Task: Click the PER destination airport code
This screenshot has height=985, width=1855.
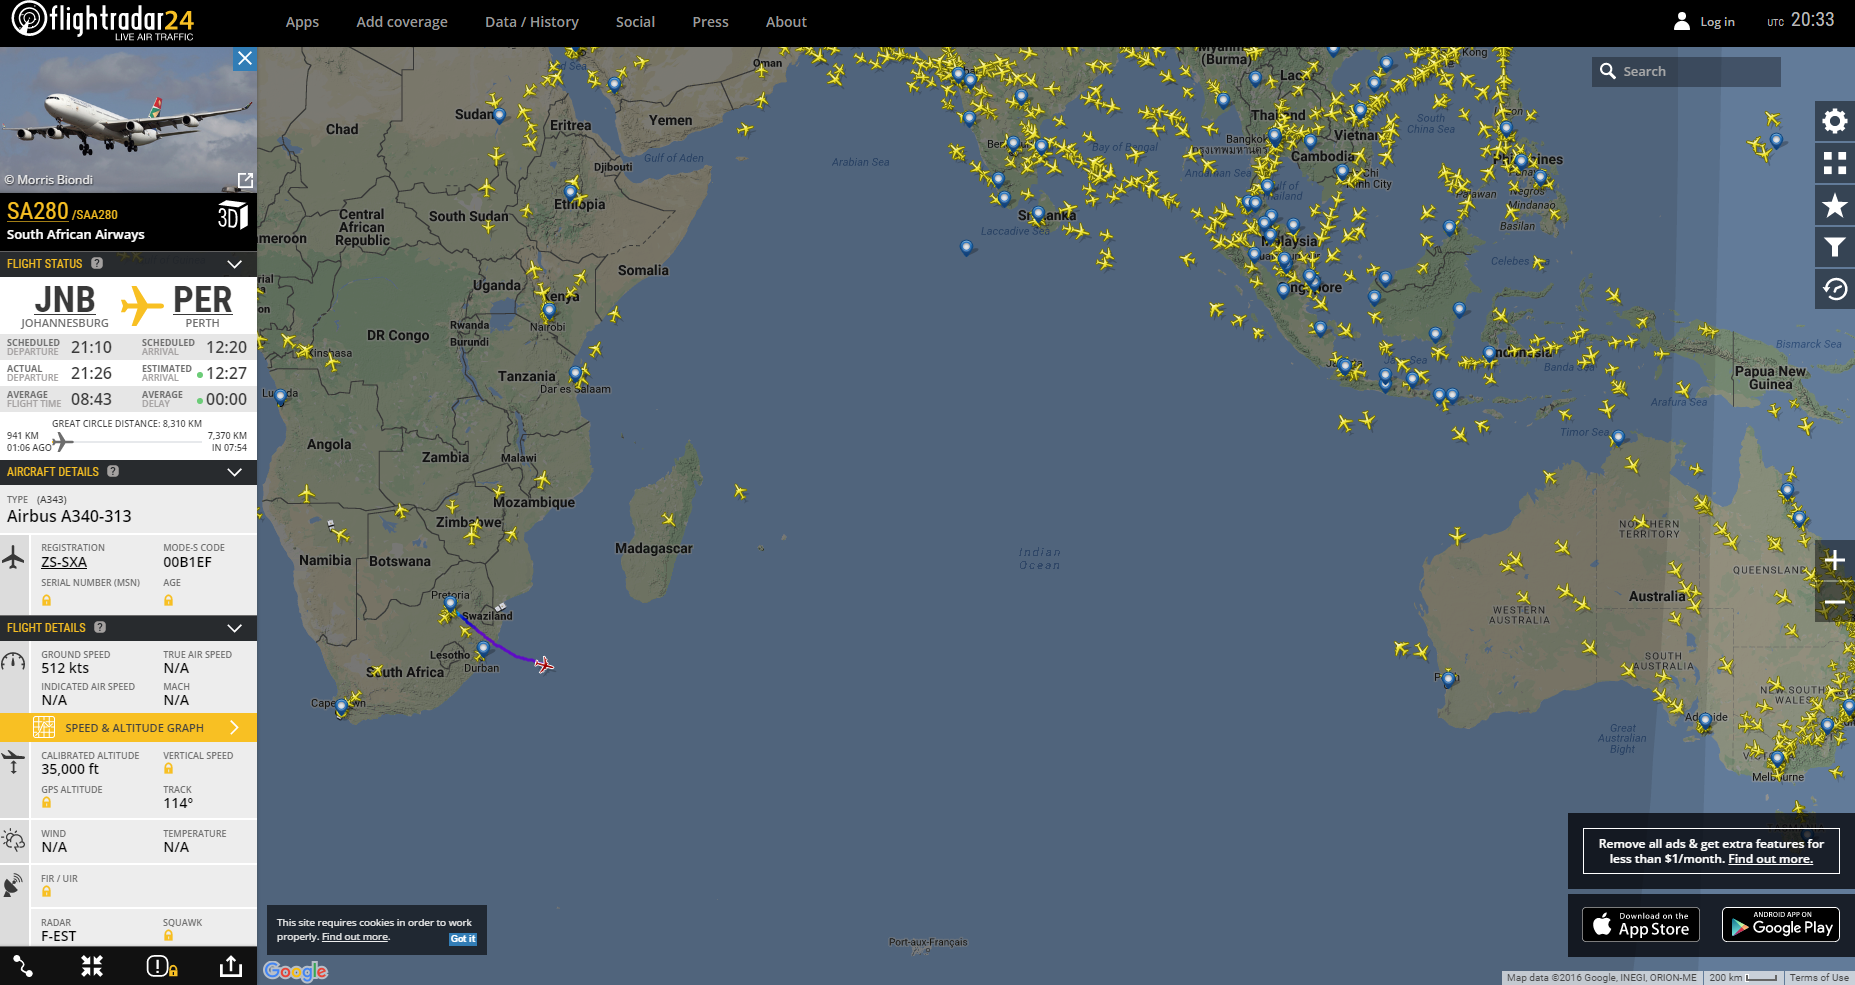Action: pyautogui.click(x=202, y=300)
